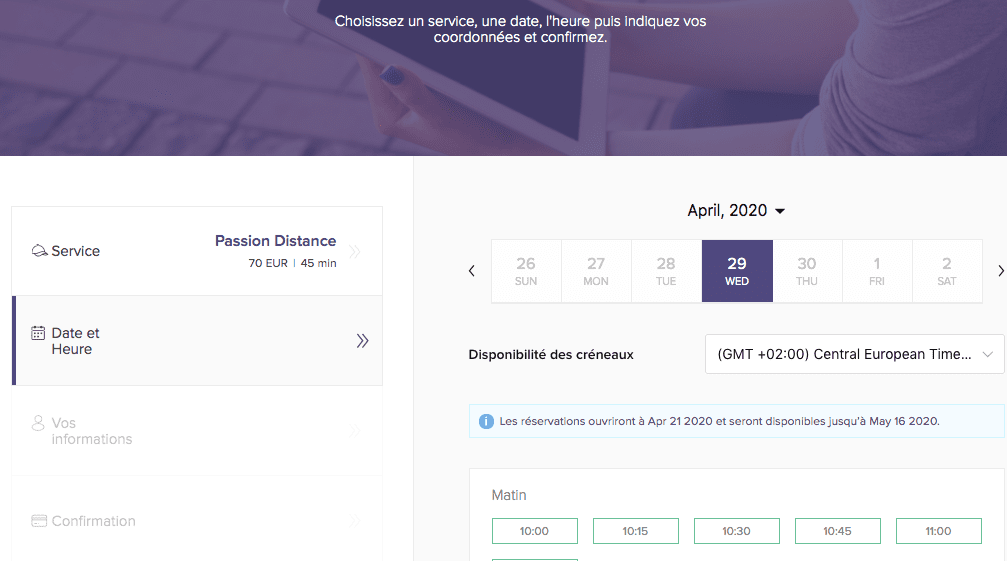The image size is (1007, 561).
Task: Select Friday 1 in the date strip
Action: pyautogui.click(x=877, y=271)
